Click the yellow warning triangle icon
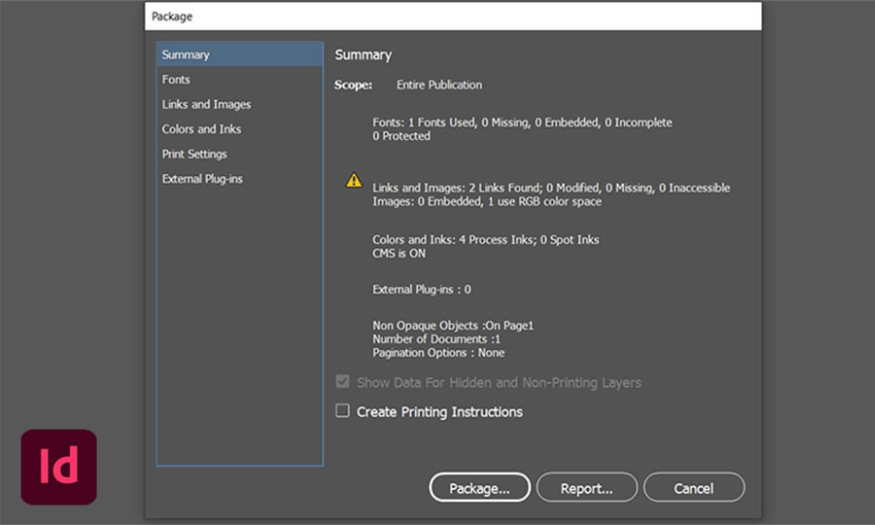Viewport: 875px width, 525px height. tap(354, 180)
